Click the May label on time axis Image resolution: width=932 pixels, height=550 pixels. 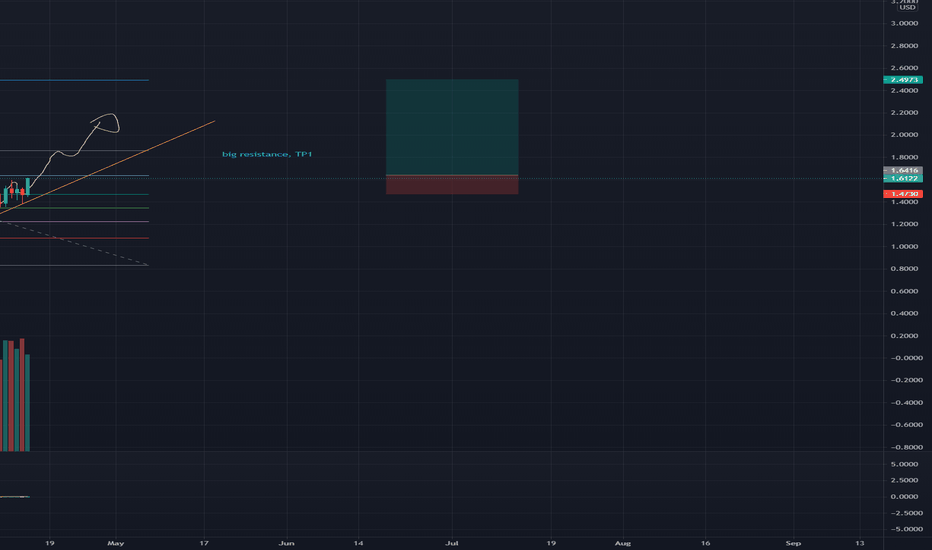[115, 543]
